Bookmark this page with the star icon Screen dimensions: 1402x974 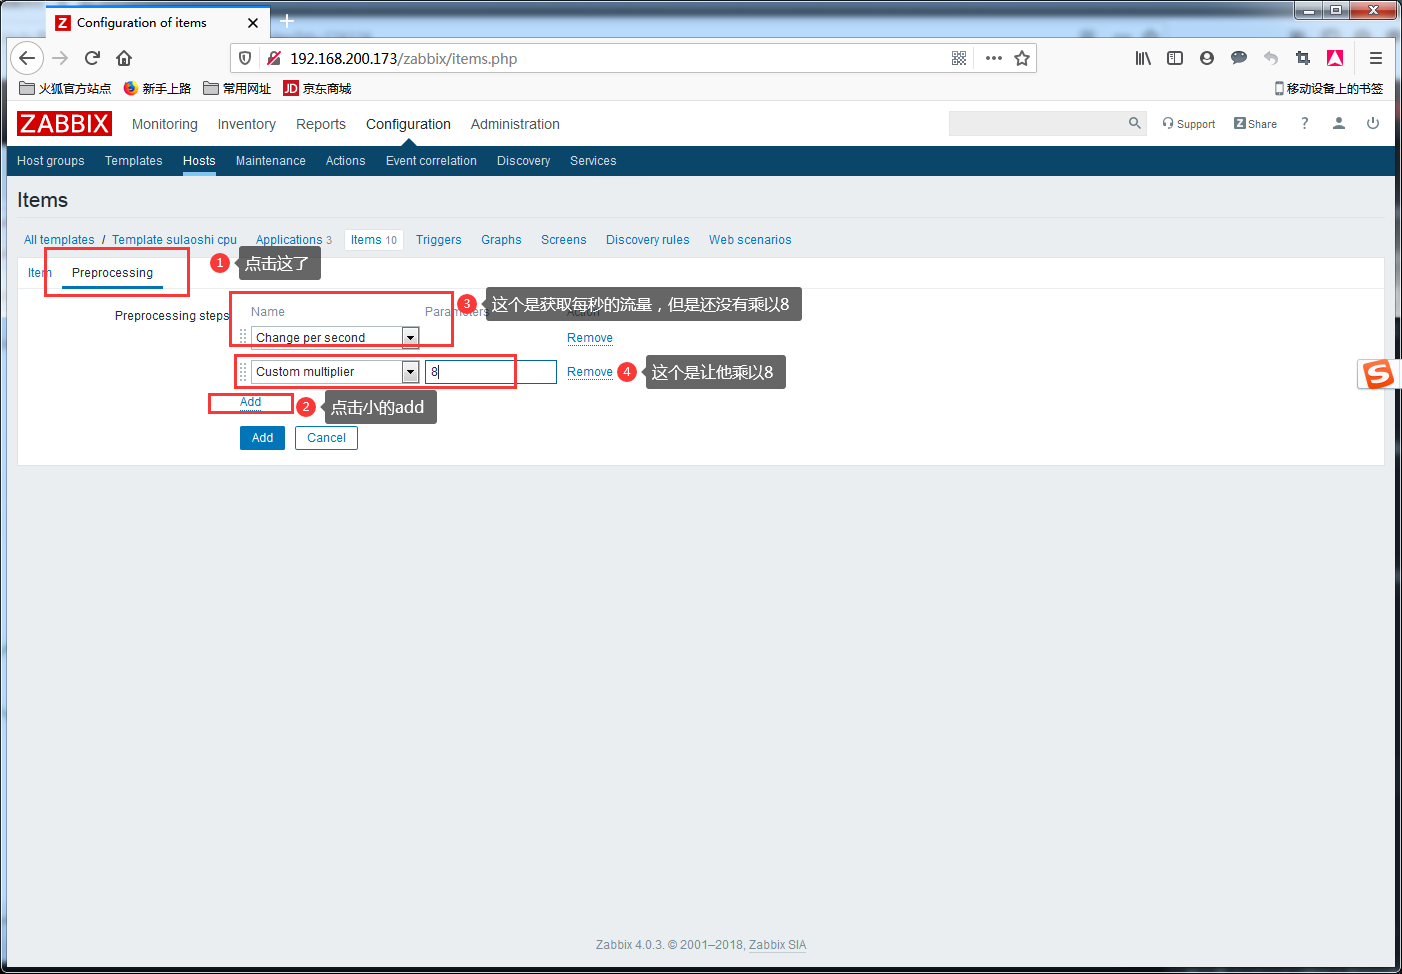click(1022, 58)
